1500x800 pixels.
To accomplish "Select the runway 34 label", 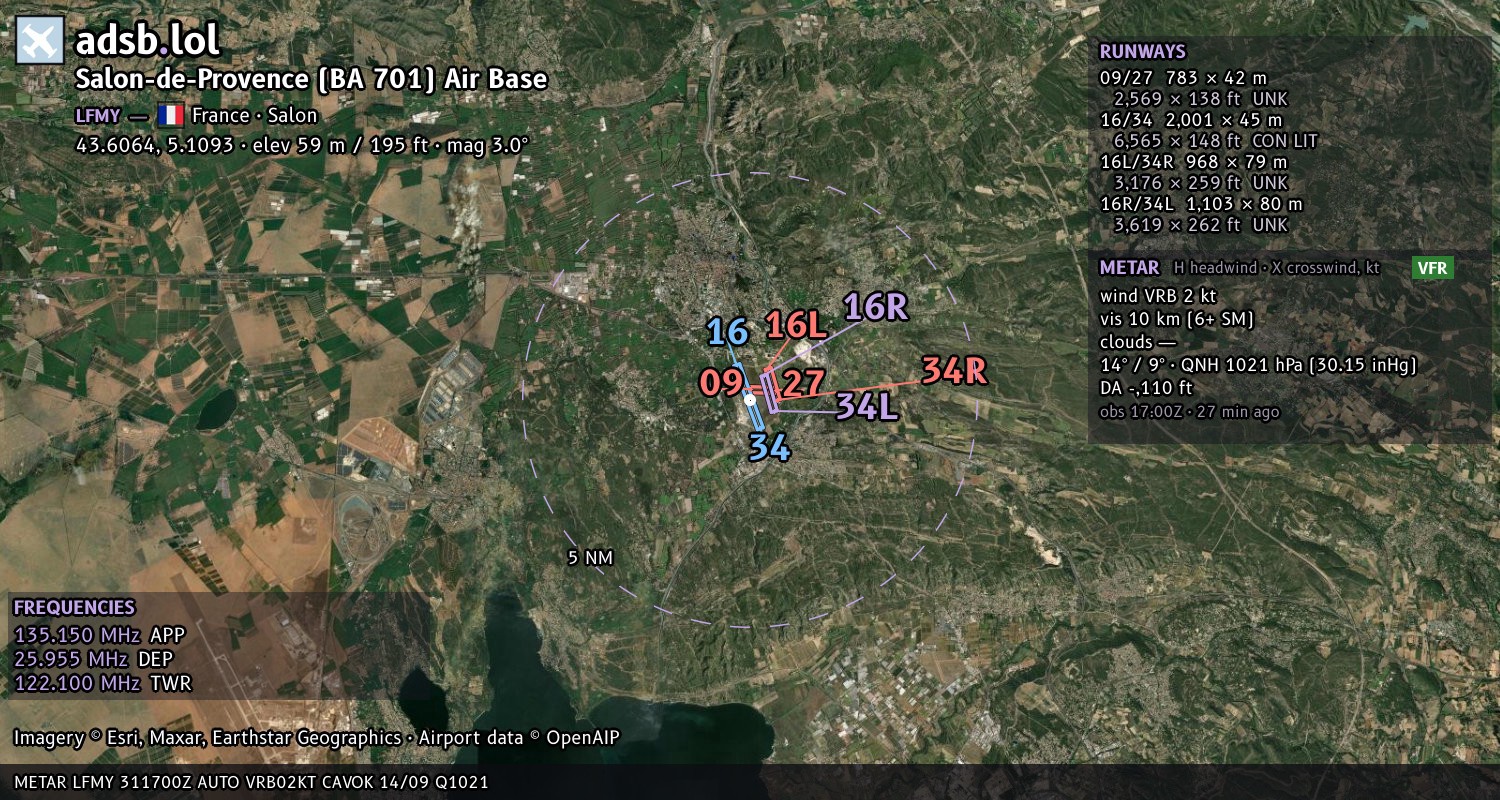I will [x=770, y=447].
